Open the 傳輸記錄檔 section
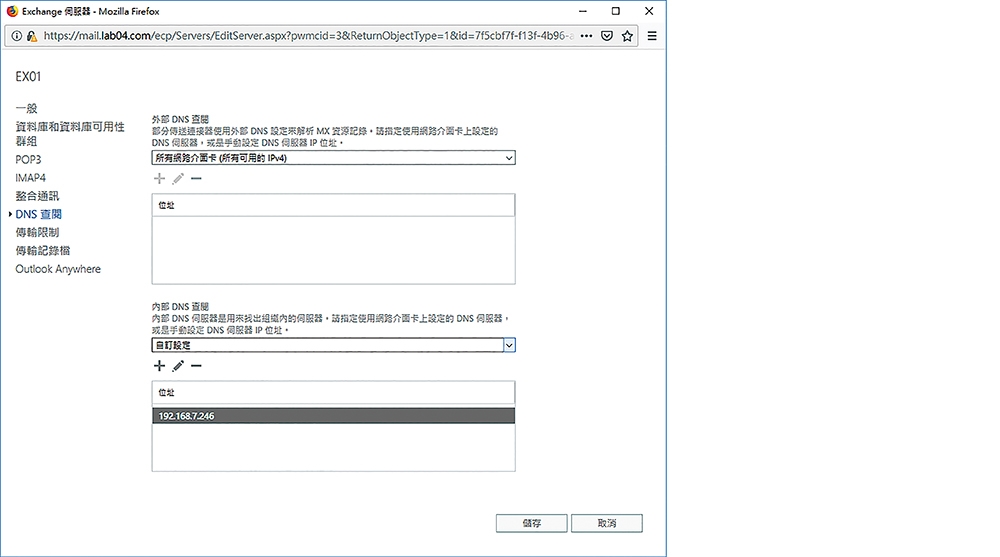1000x557 pixels. pos(43,251)
